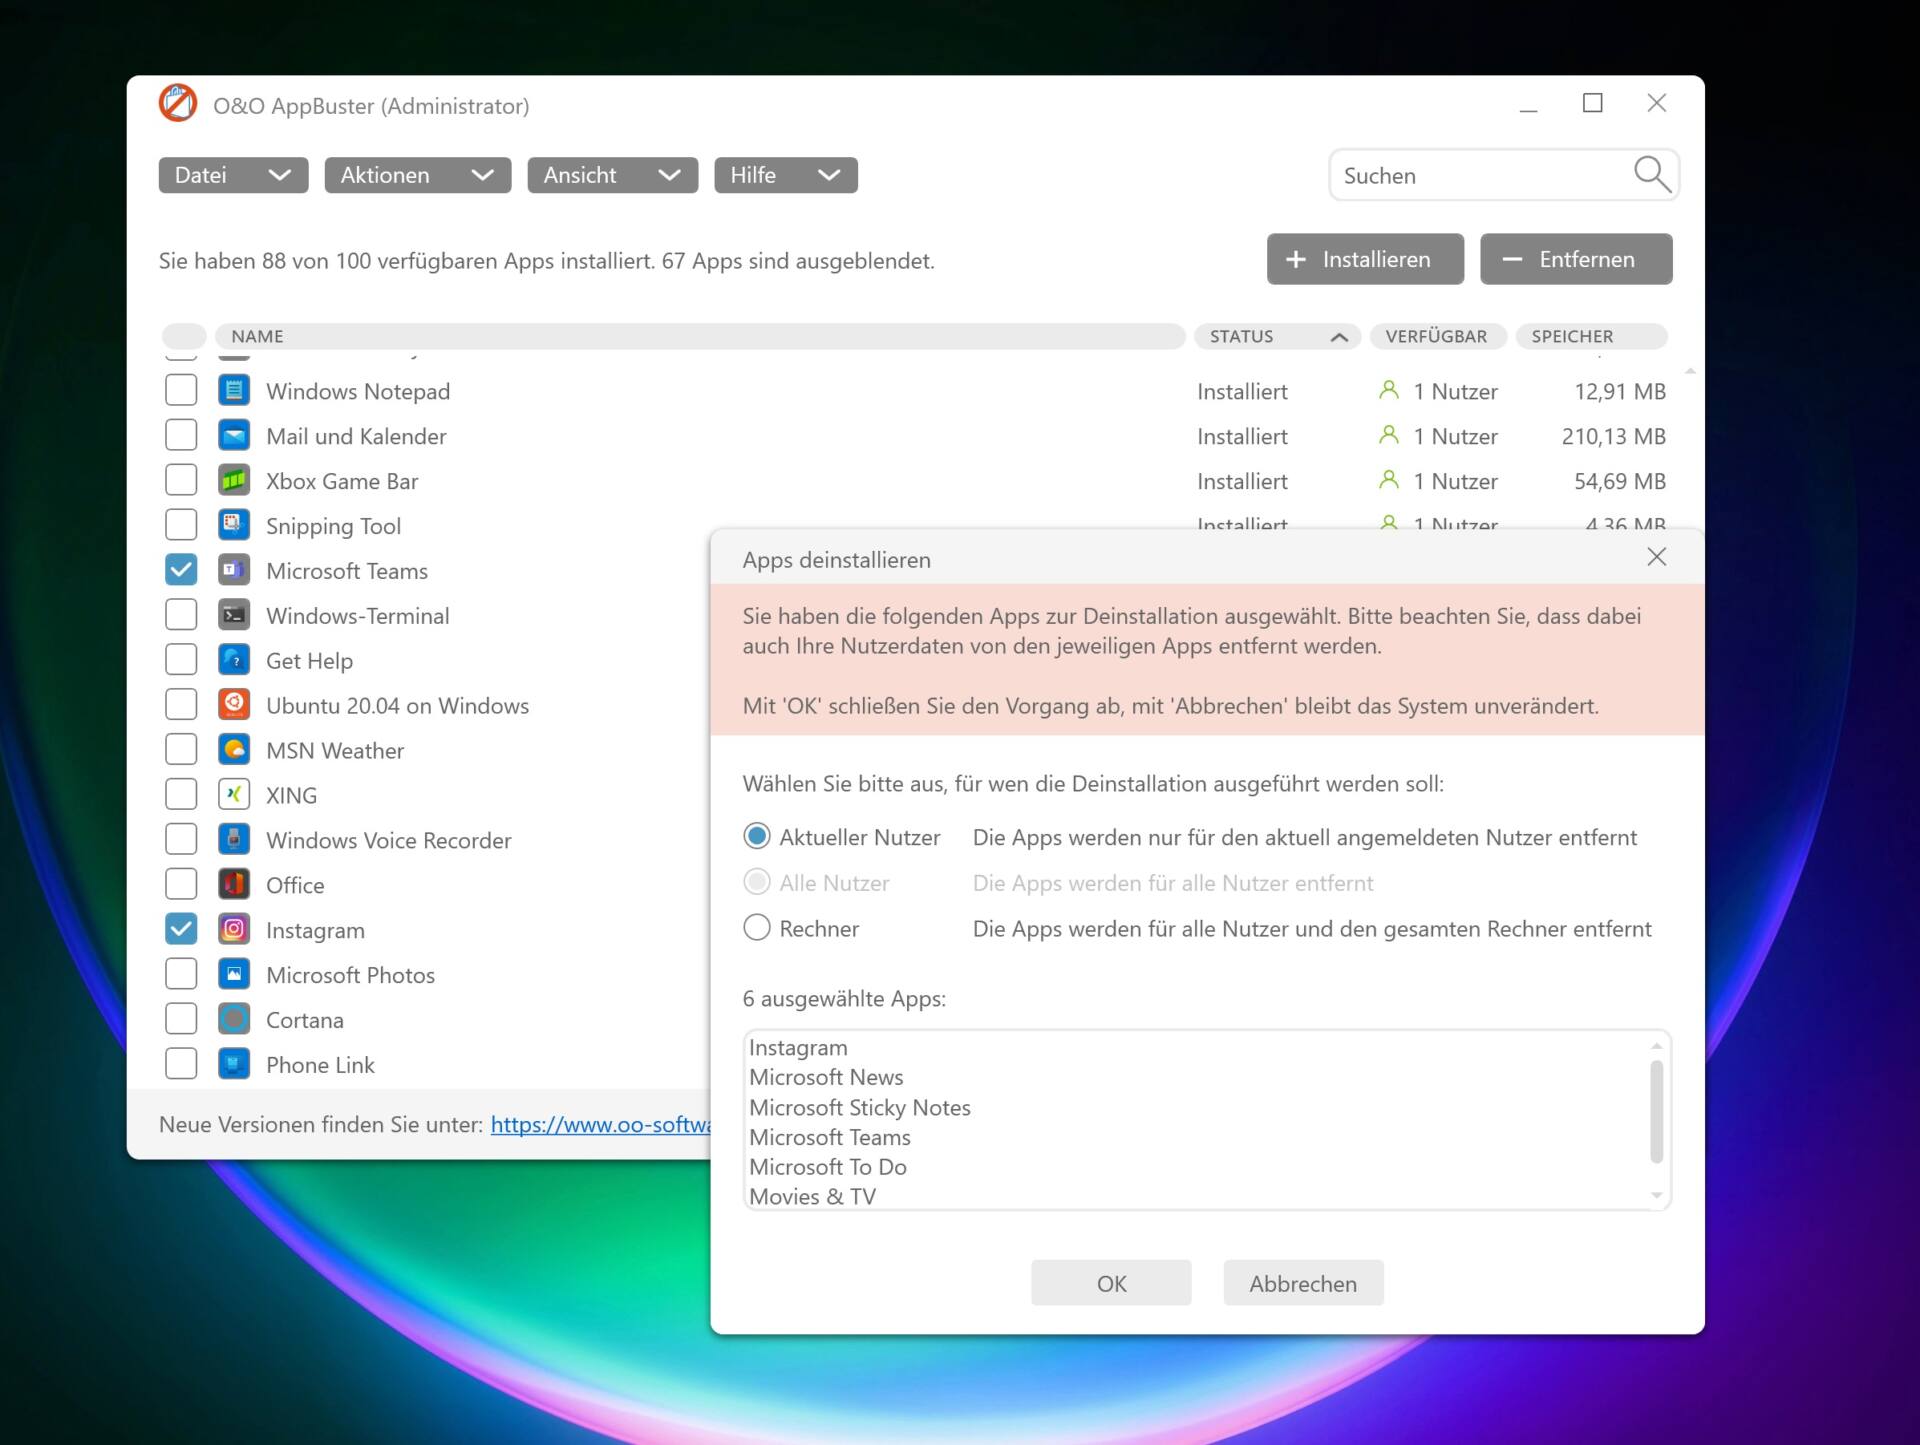Screen dimensions: 1920x1445
Task: Click the Instagram app icon
Action: point(233,929)
